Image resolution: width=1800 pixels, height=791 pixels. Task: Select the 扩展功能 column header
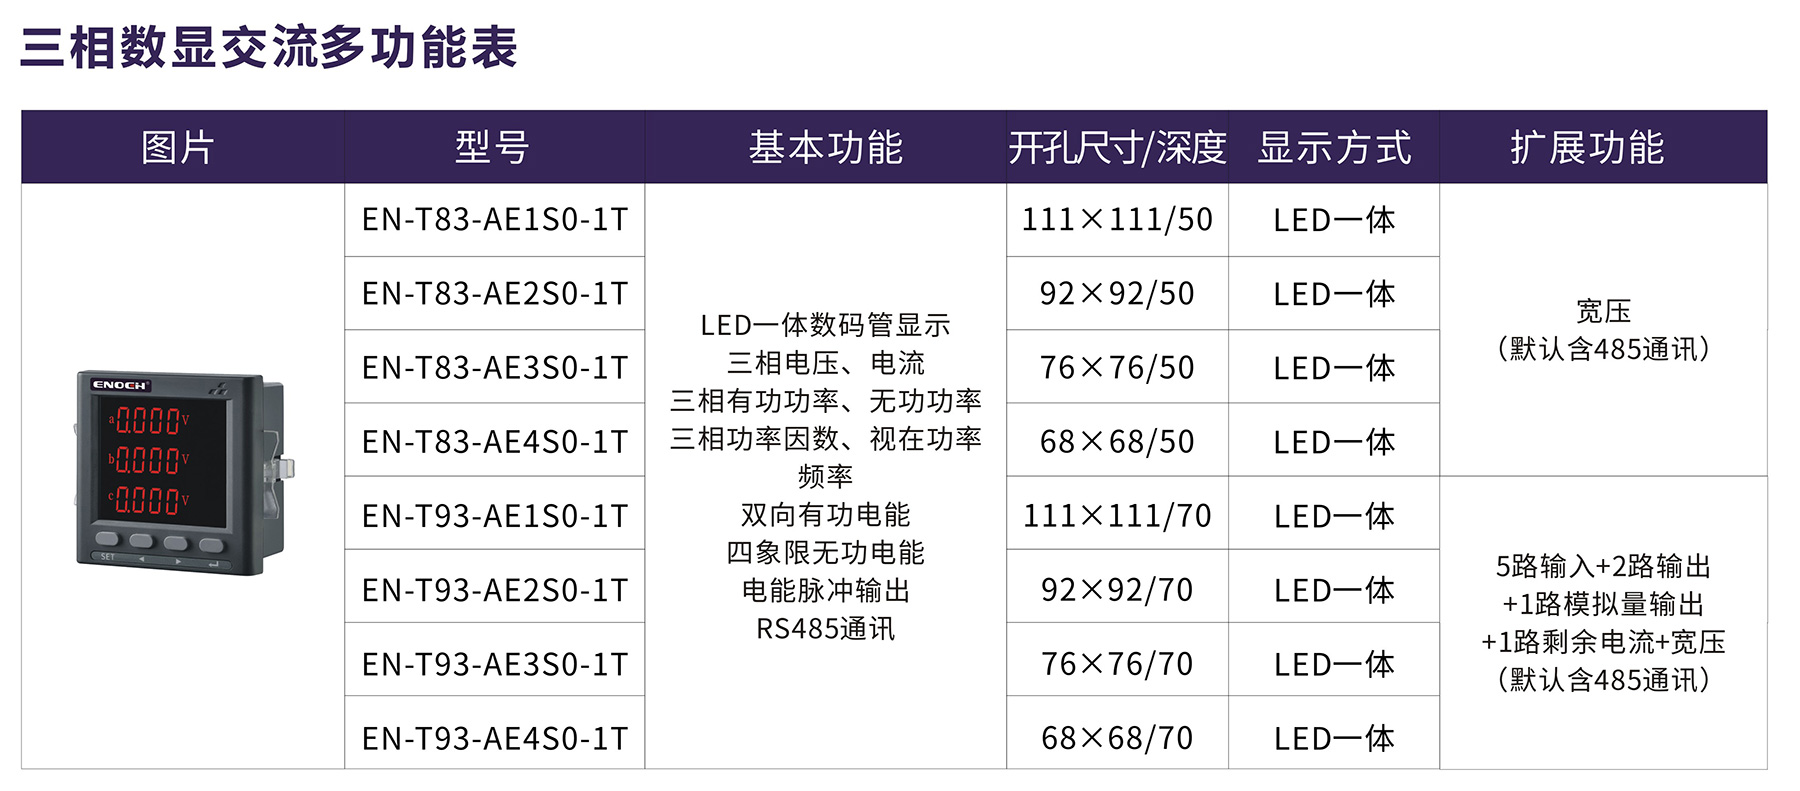pyautogui.click(x=1587, y=148)
